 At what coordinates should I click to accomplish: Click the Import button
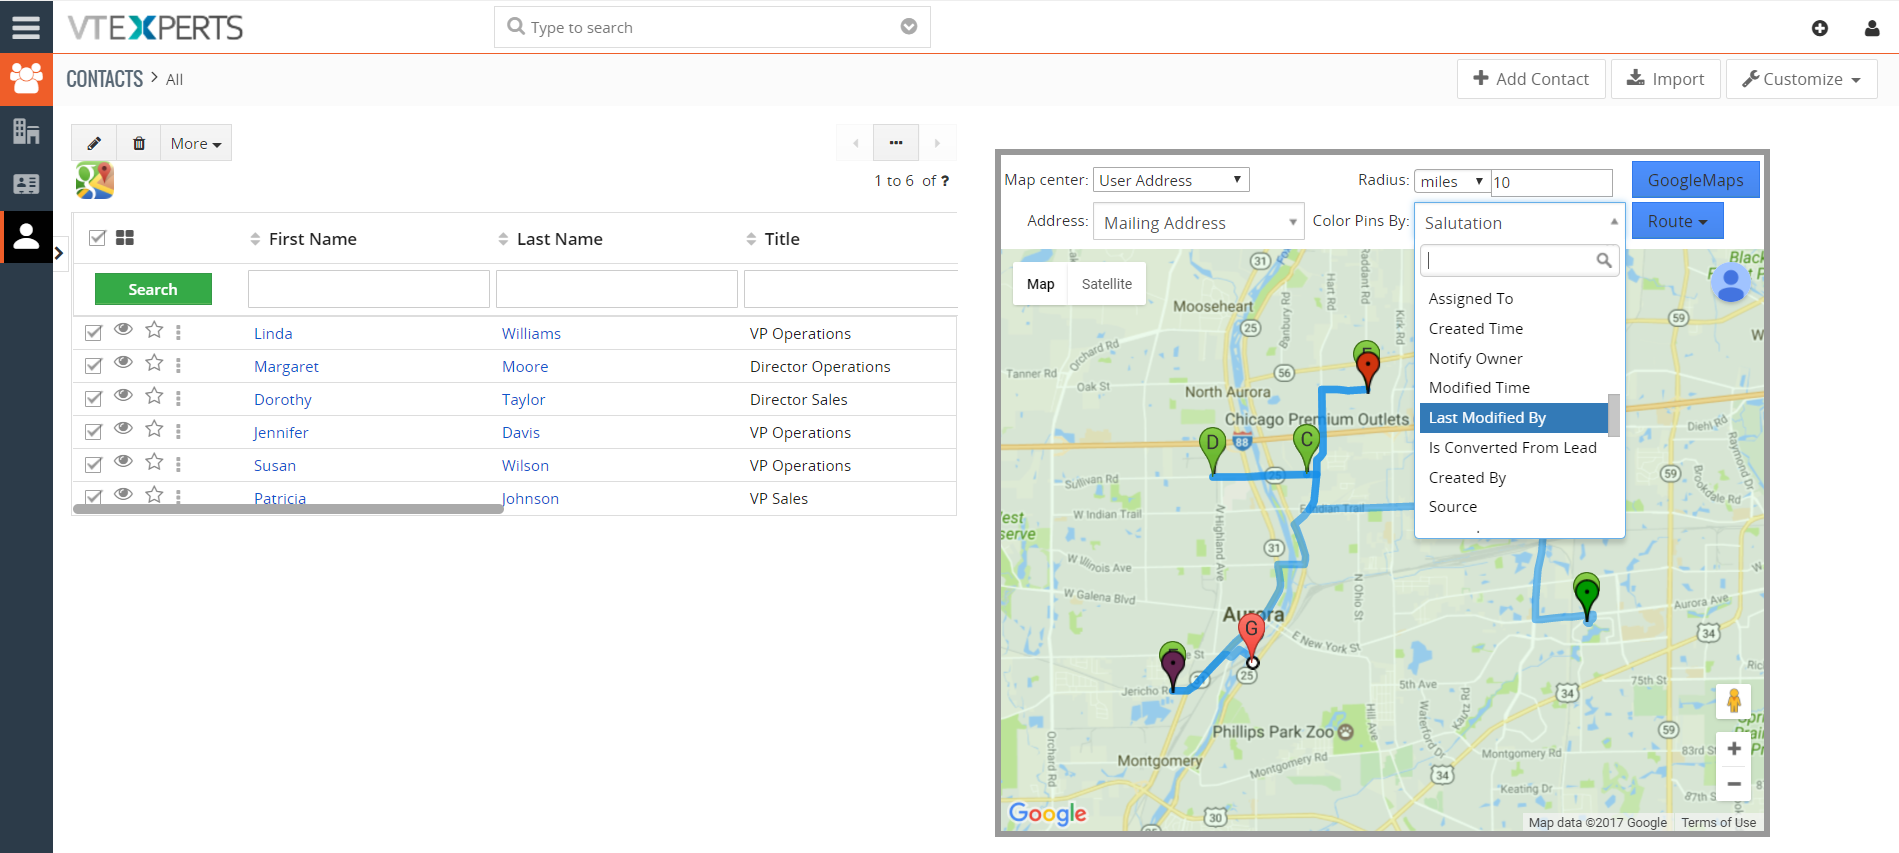tap(1665, 79)
